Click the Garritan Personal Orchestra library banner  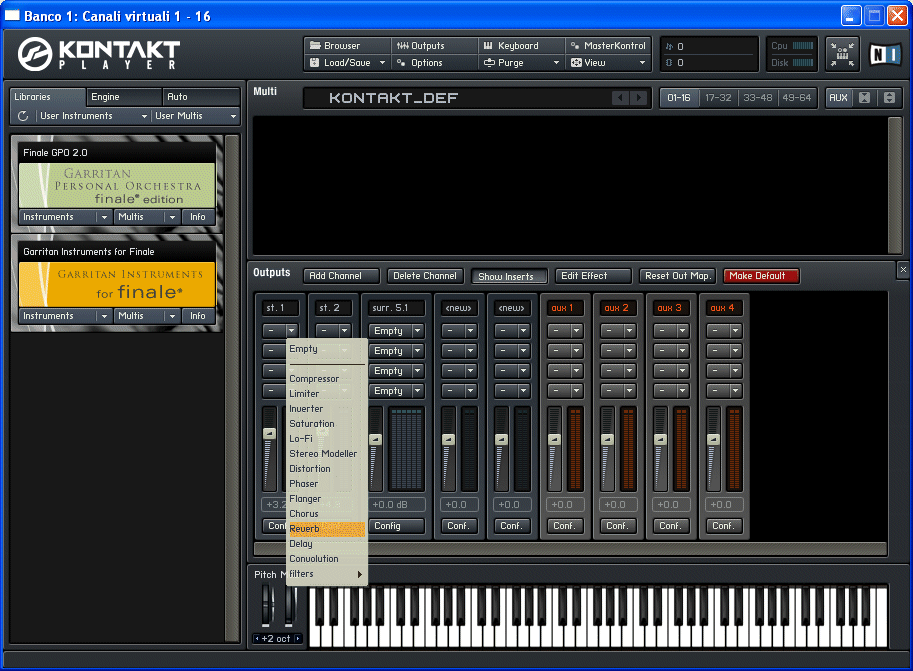click(117, 185)
